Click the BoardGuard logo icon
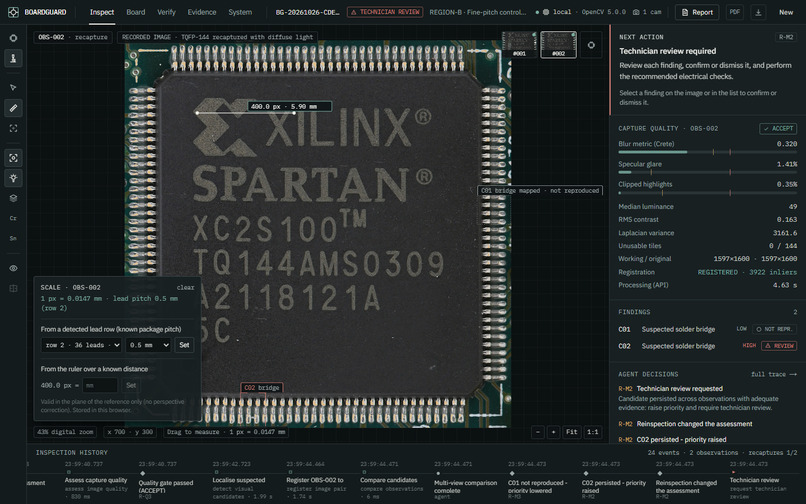This screenshot has width=806, height=504. point(13,12)
